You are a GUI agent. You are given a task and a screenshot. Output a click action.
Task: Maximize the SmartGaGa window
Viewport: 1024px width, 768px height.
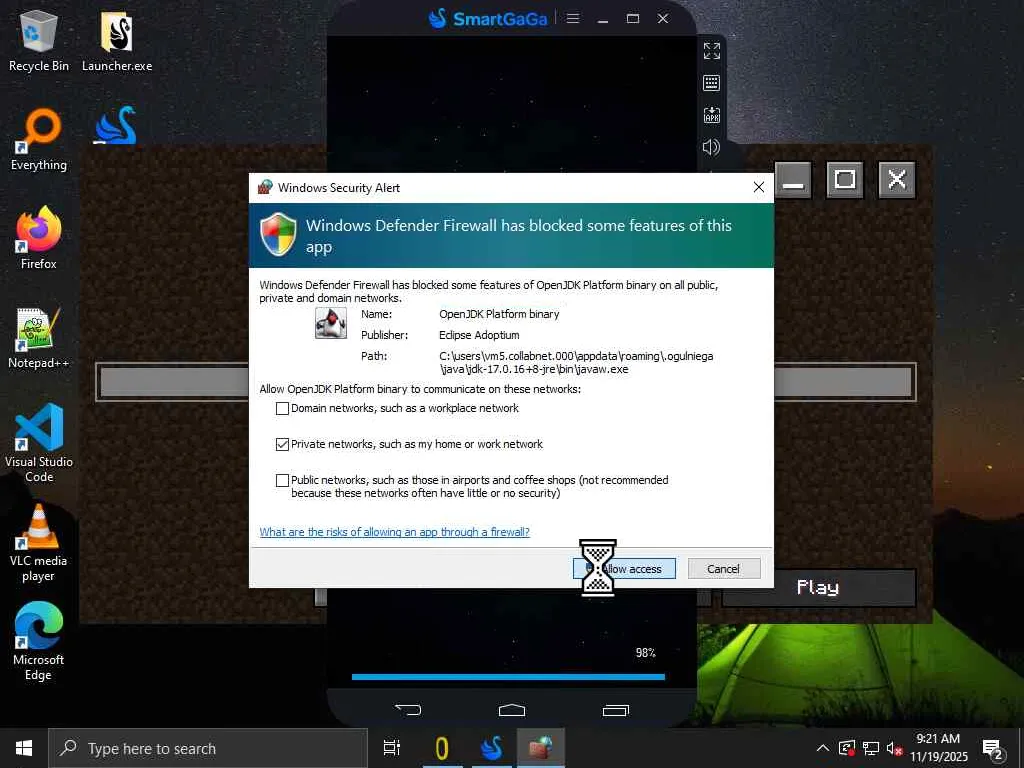click(x=633, y=18)
